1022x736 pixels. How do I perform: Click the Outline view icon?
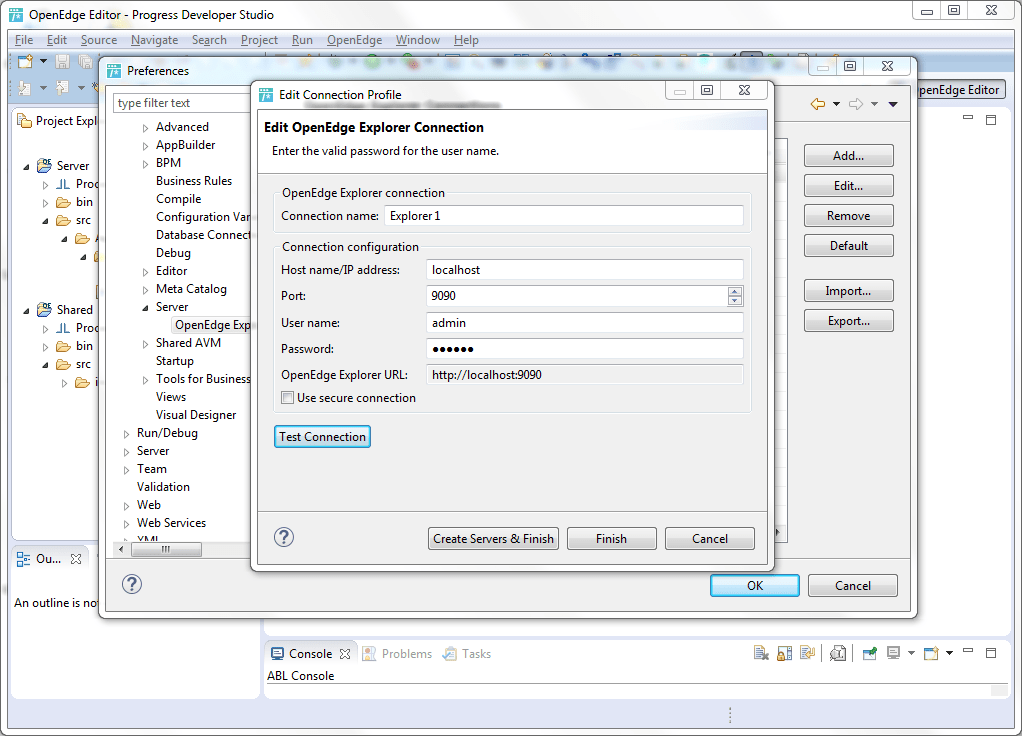pyautogui.click(x=23, y=559)
